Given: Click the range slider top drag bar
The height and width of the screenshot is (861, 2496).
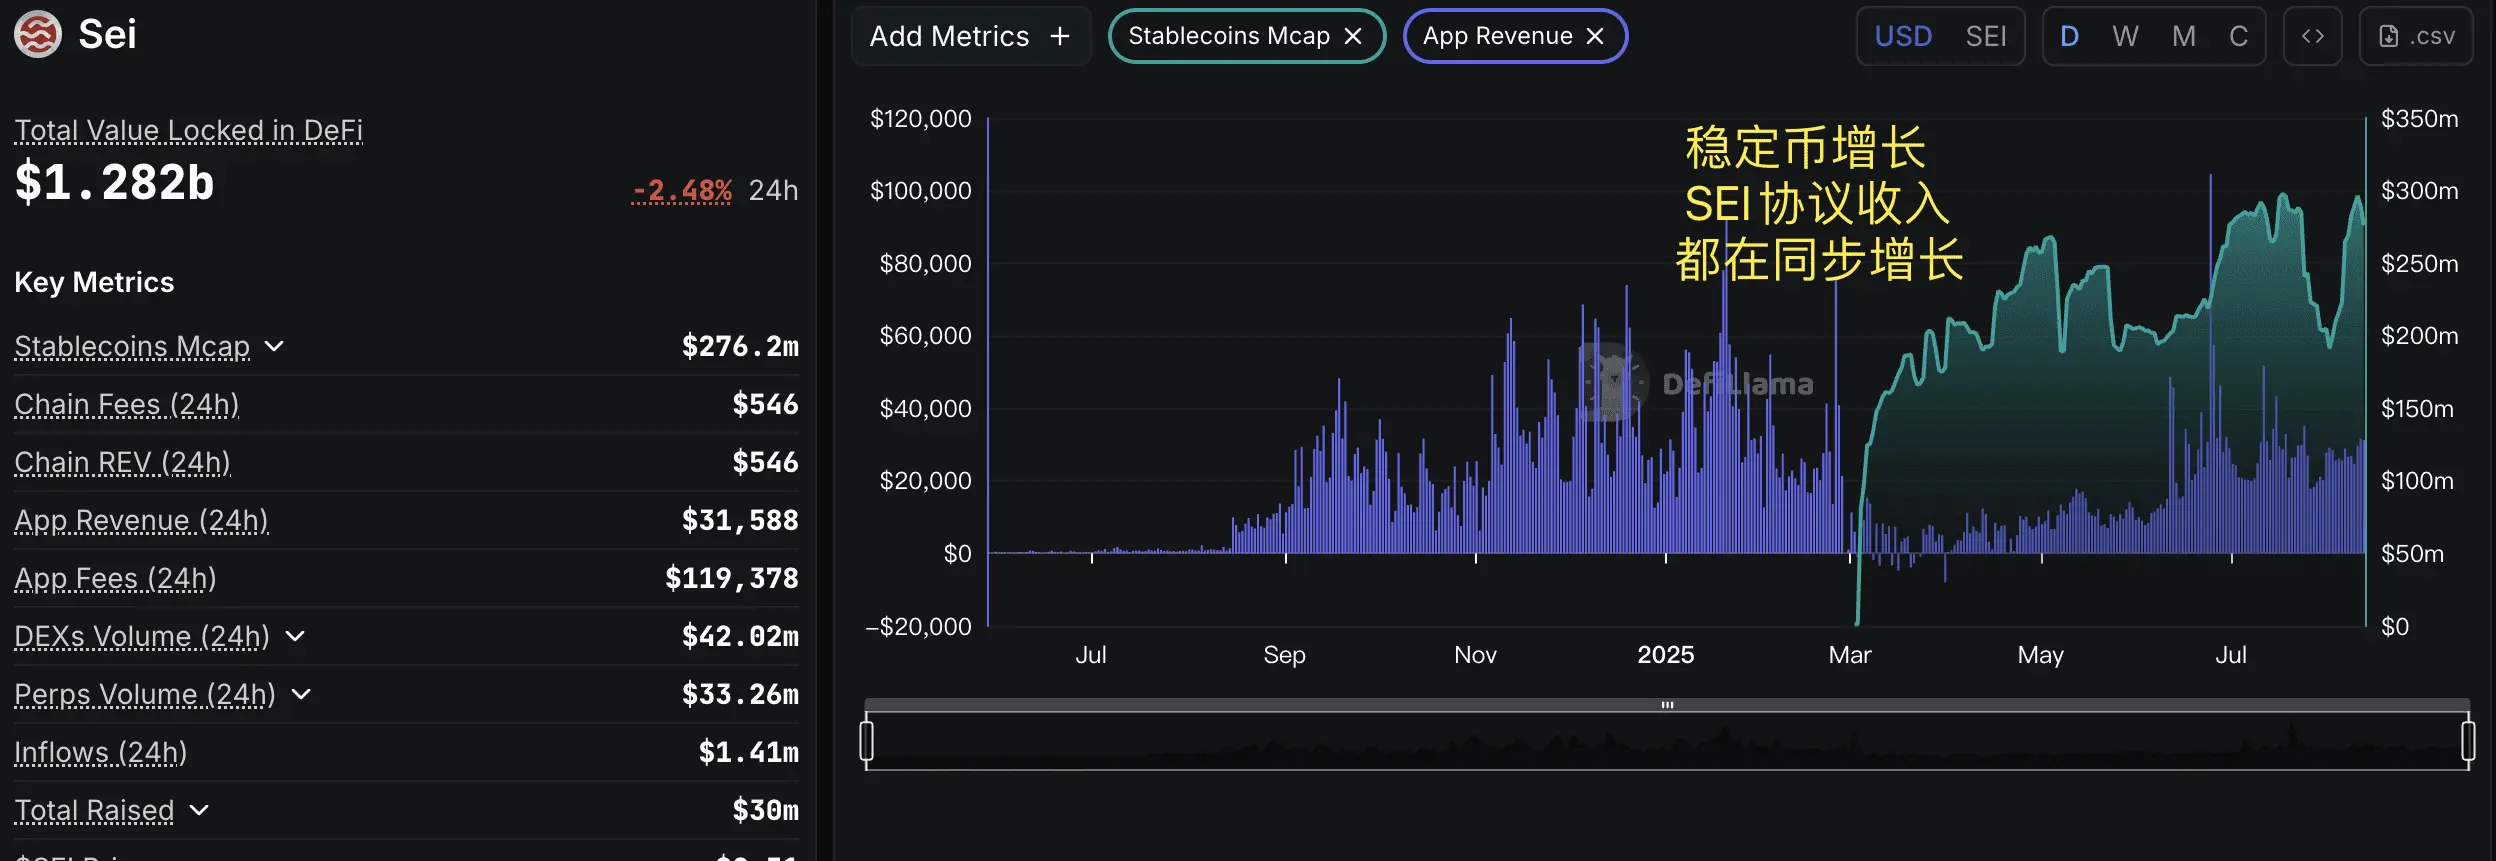Looking at the screenshot, I should point(1667,705).
